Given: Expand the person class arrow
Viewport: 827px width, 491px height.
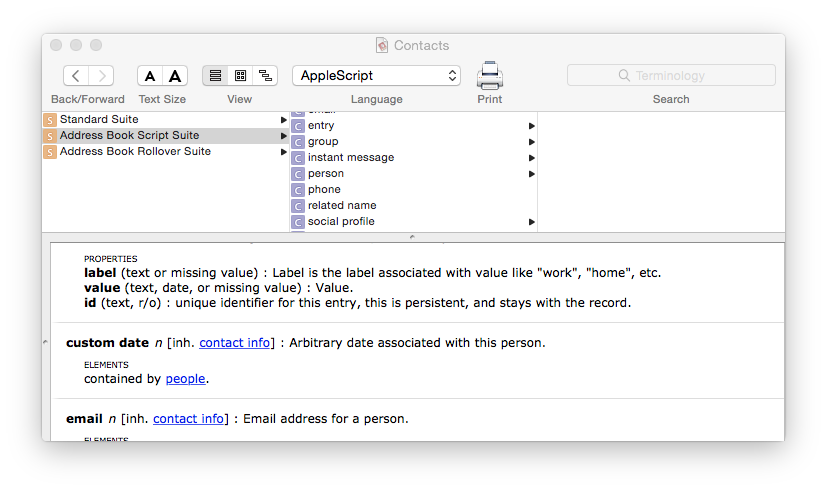Looking at the screenshot, I should point(532,174).
